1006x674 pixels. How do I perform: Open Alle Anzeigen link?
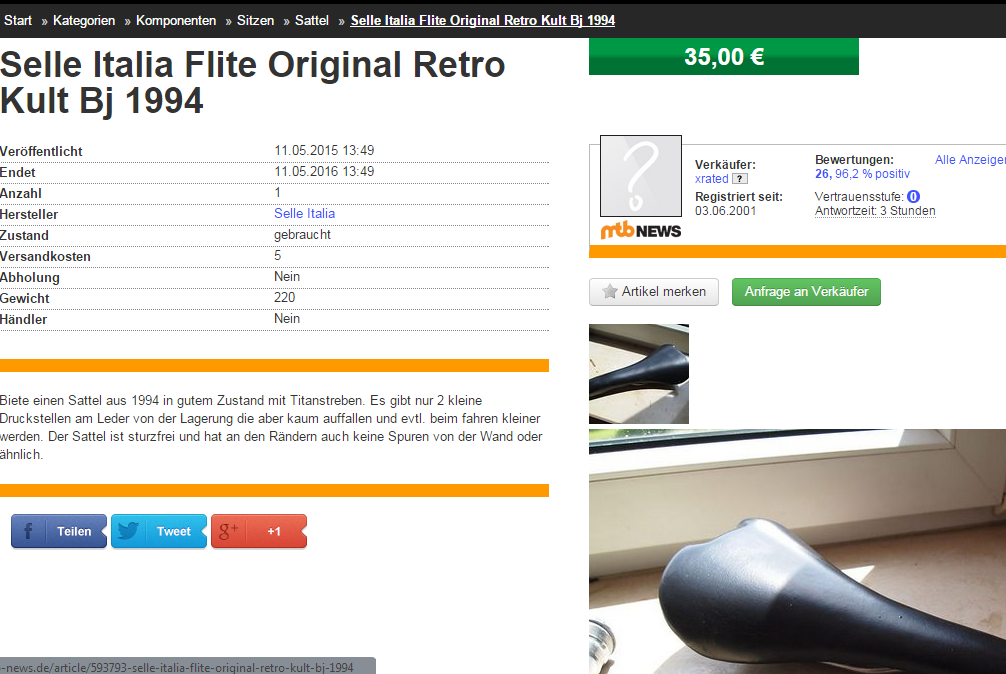(x=970, y=160)
